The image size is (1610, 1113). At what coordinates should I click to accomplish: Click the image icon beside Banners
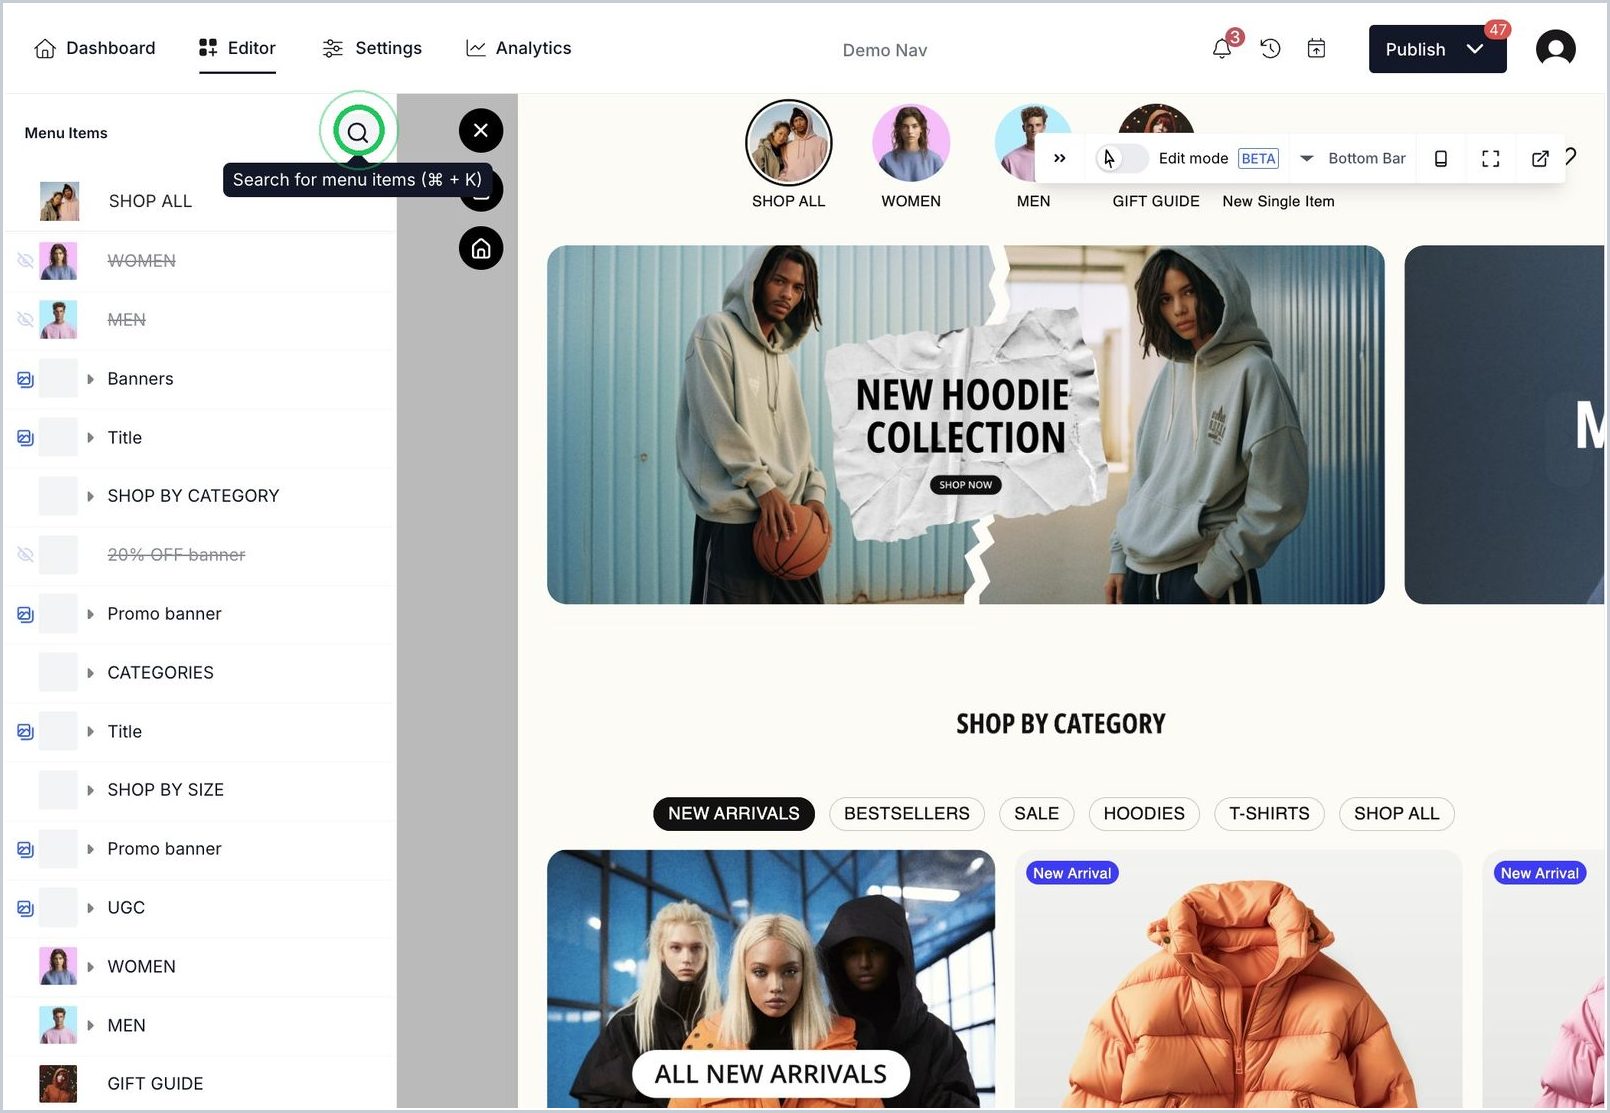point(26,379)
